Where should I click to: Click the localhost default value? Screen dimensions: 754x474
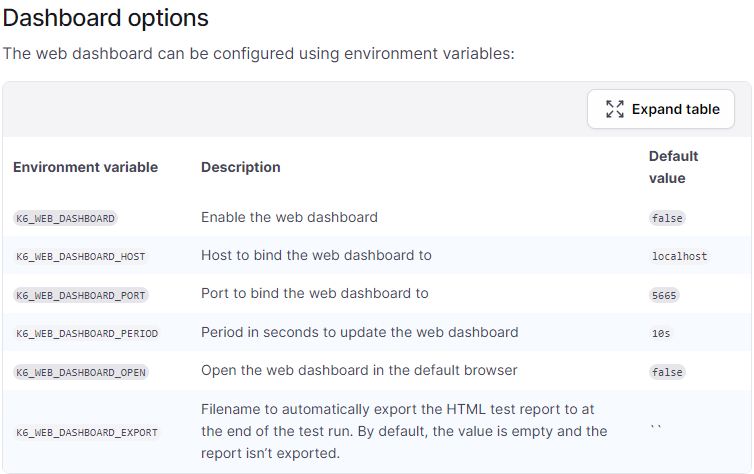coord(679,256)
